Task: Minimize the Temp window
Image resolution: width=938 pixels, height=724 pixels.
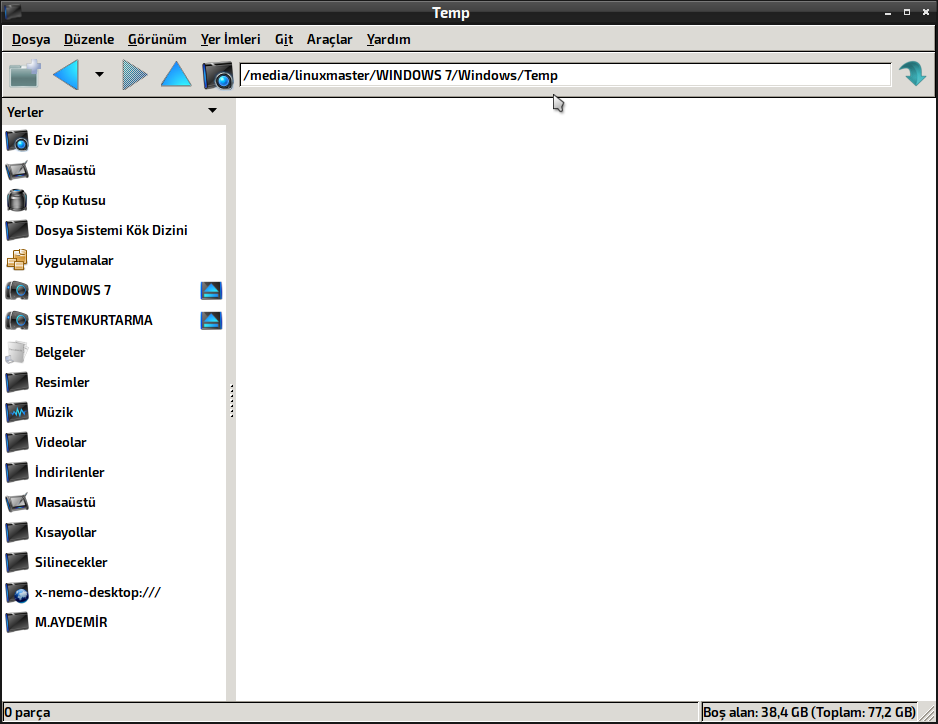Action: (888, 13)
